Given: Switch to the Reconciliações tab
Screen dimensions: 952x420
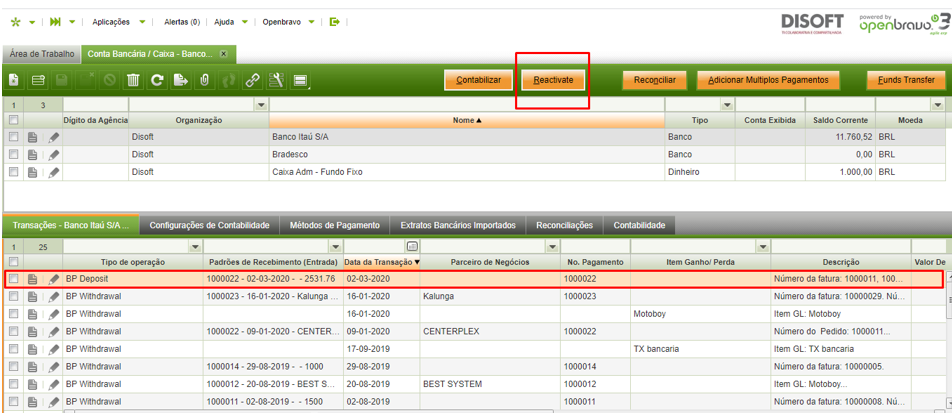Looking at the screenshot, I should coord(566,225).
